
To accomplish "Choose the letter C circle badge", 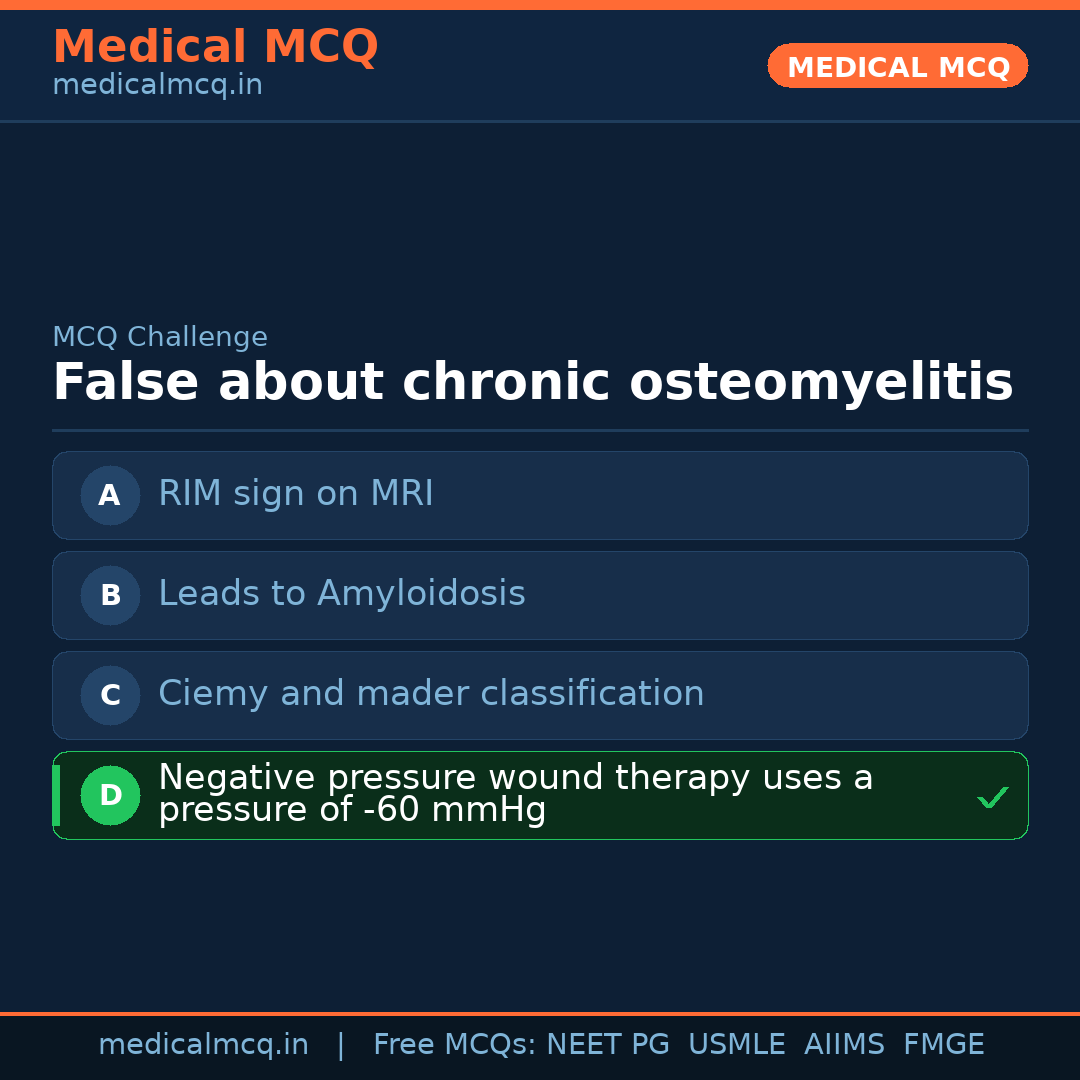I will point(110,695).
